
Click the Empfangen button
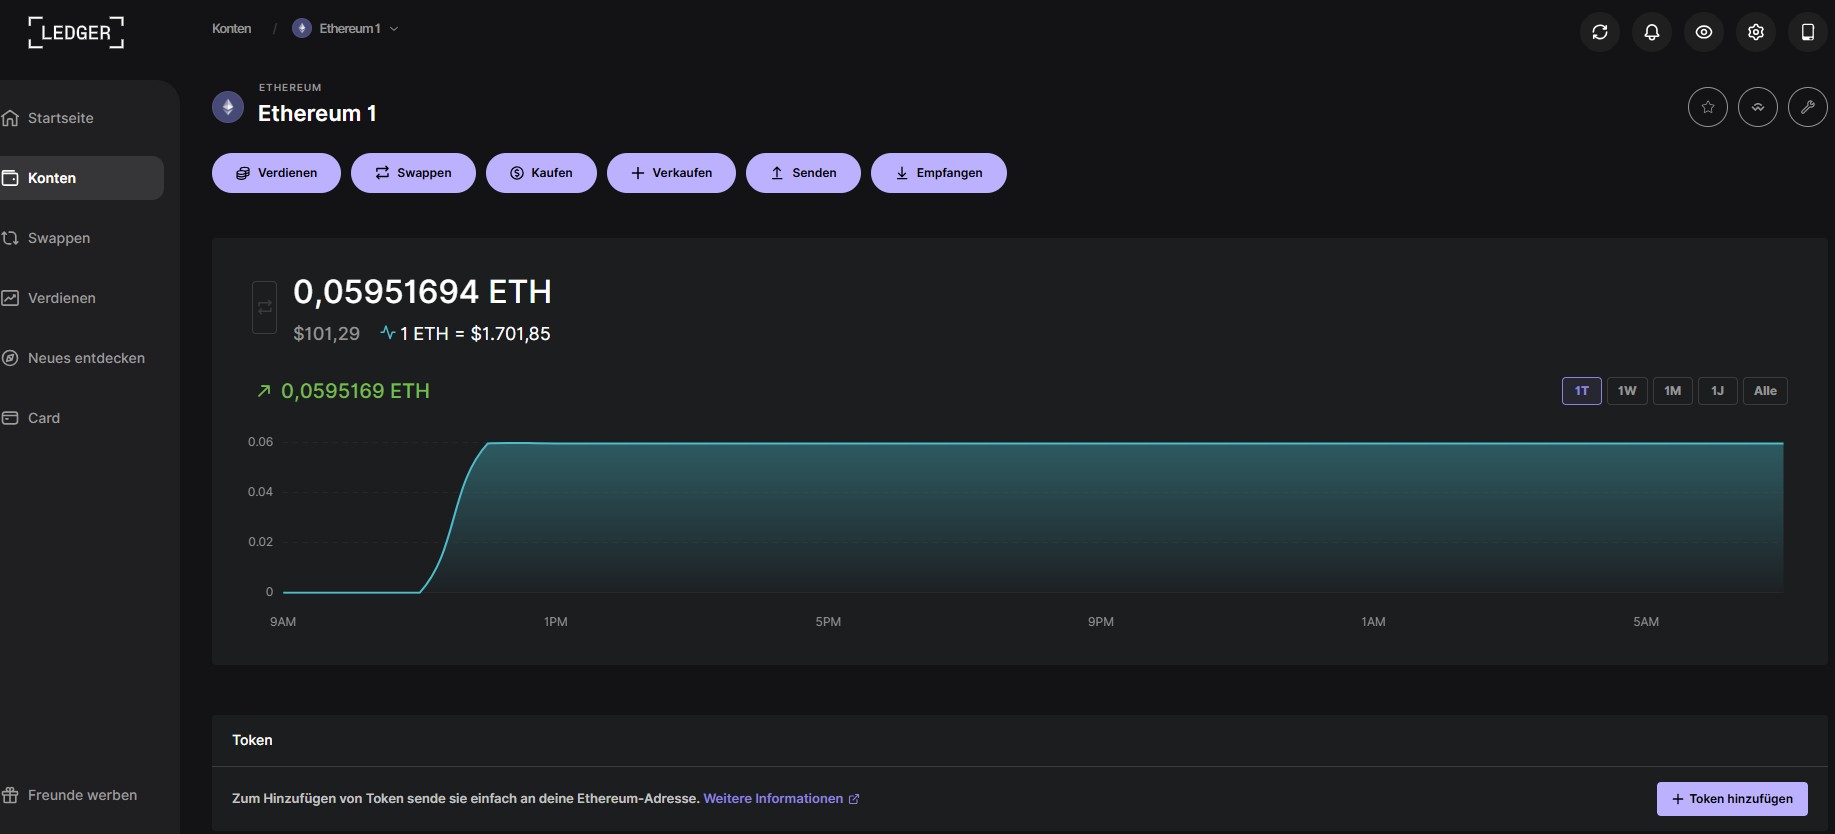pyautogui.click(x=939, y=173)
